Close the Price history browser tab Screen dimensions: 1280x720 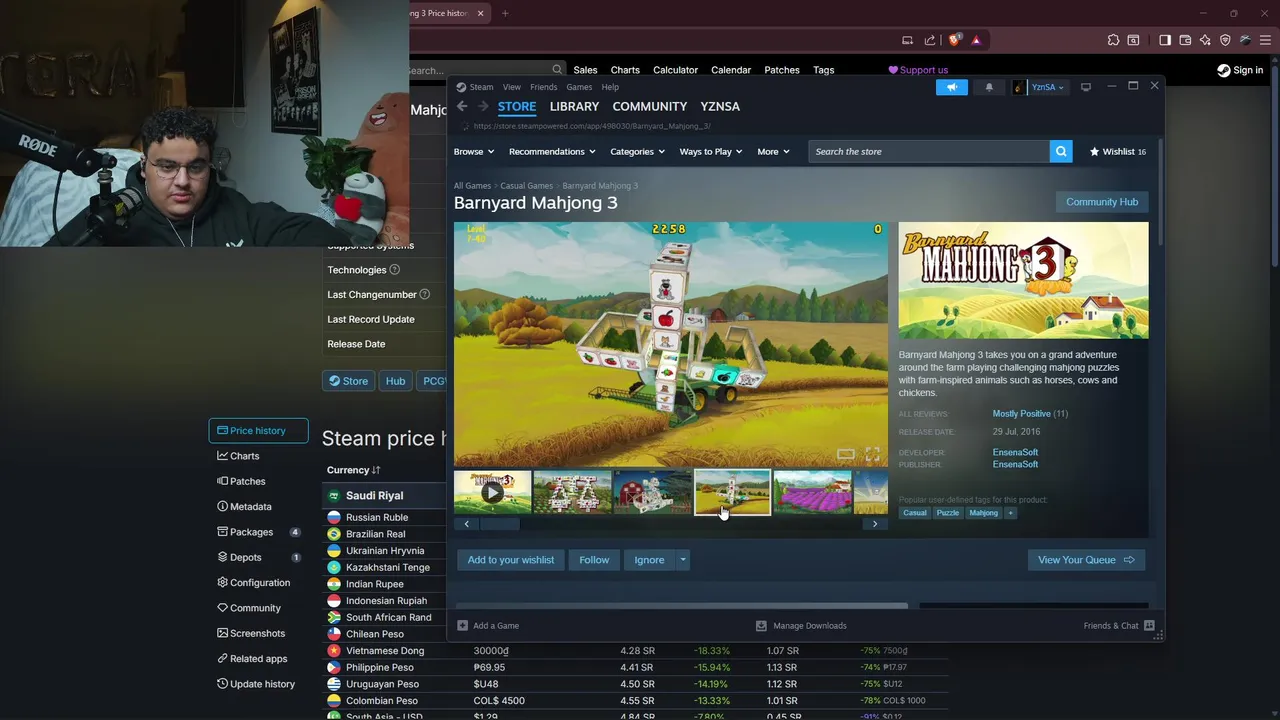point(481,13)
